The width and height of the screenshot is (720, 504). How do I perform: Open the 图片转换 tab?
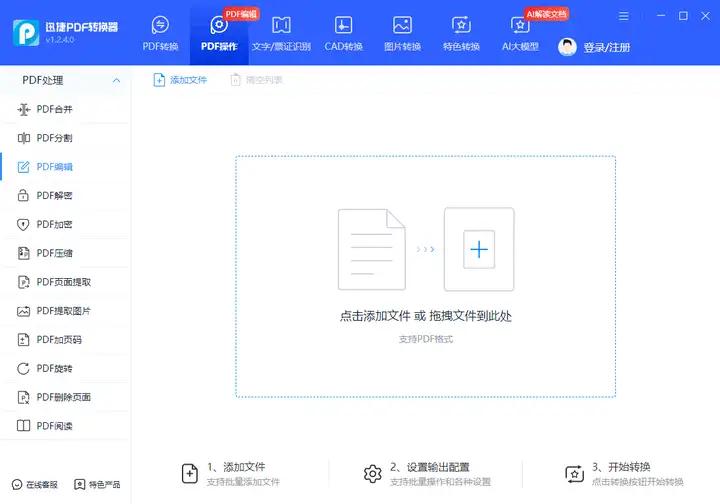click(x=402, y=34)
